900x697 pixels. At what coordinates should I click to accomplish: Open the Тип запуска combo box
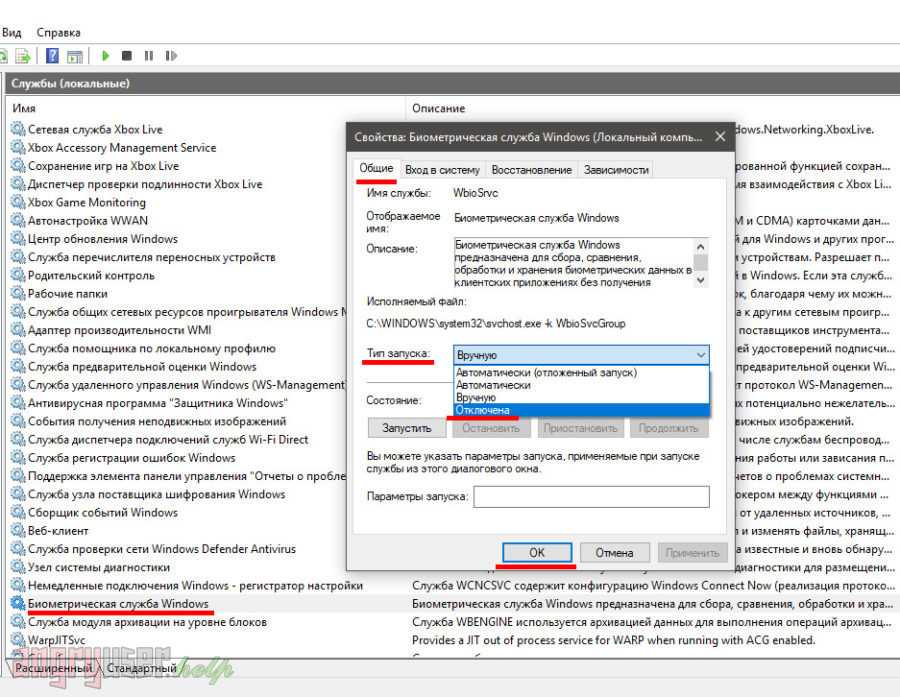(581, 355)
